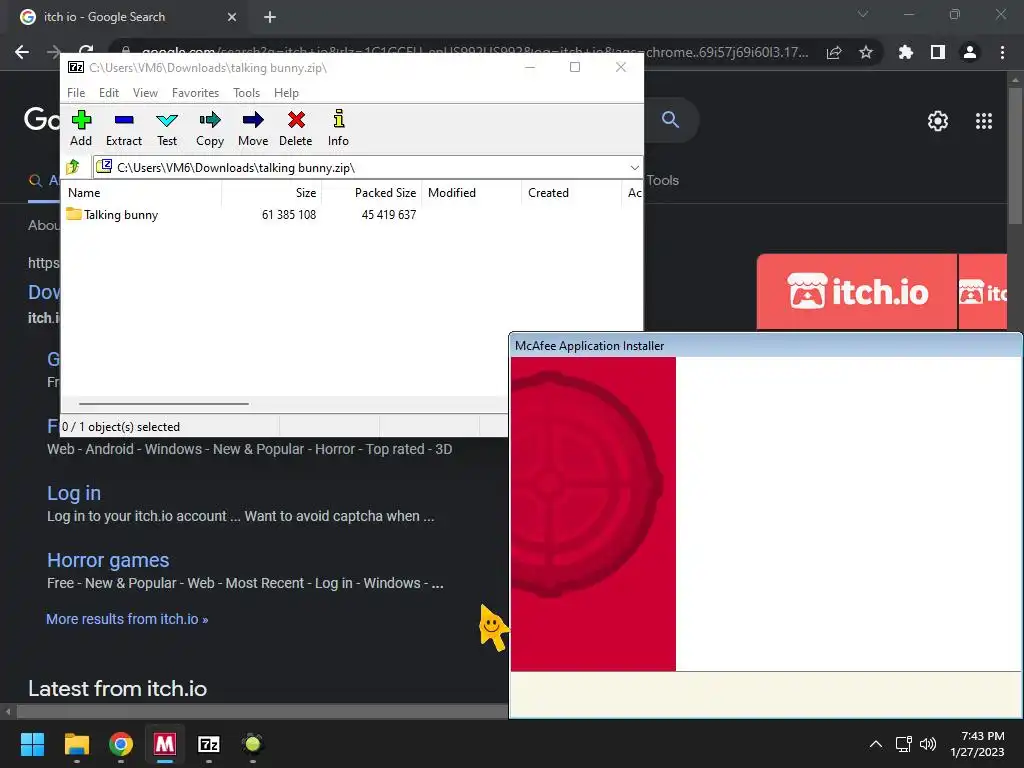Toggle Chrome side panel icon
This screenshot has height=768, width=1024.
[938, 52]
